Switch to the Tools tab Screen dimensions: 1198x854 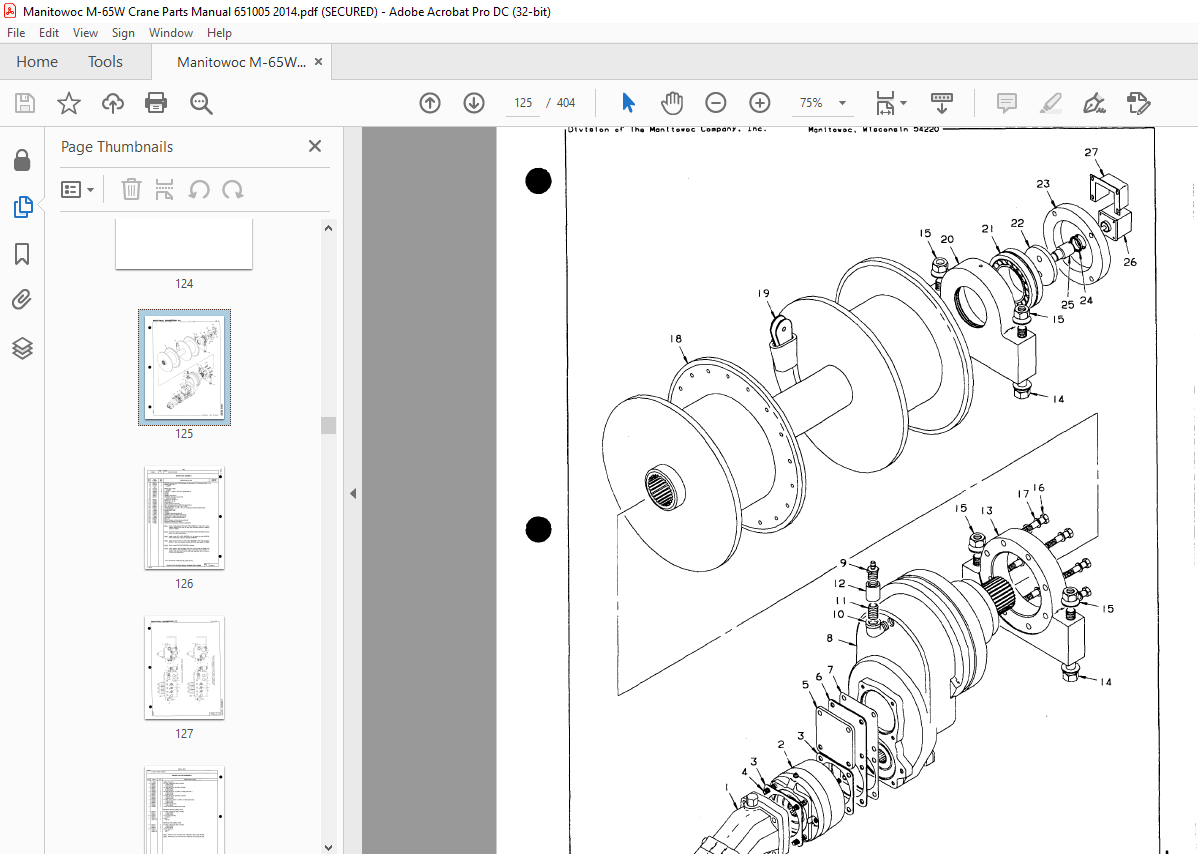point(105,62)
